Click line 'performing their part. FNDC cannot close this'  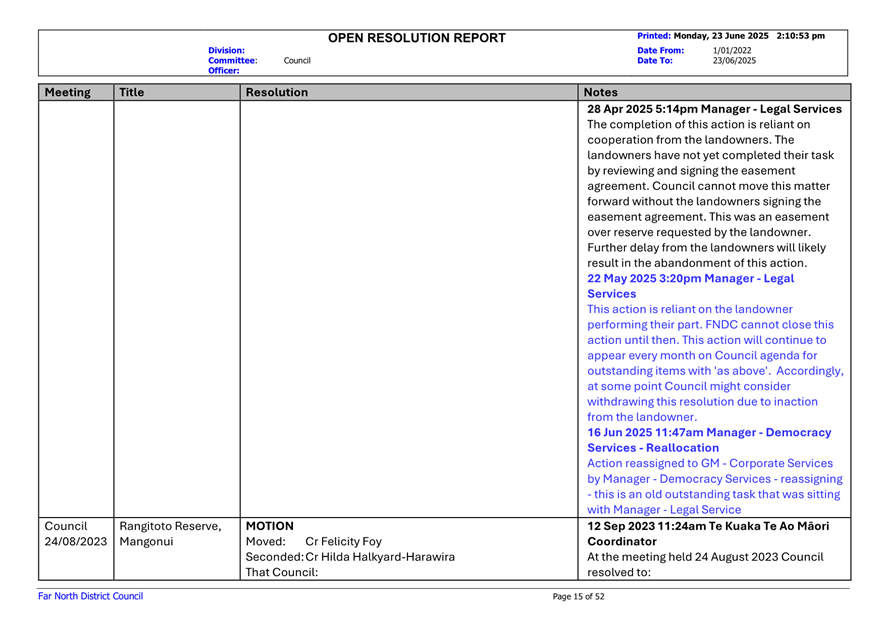(x=710, y=325)
